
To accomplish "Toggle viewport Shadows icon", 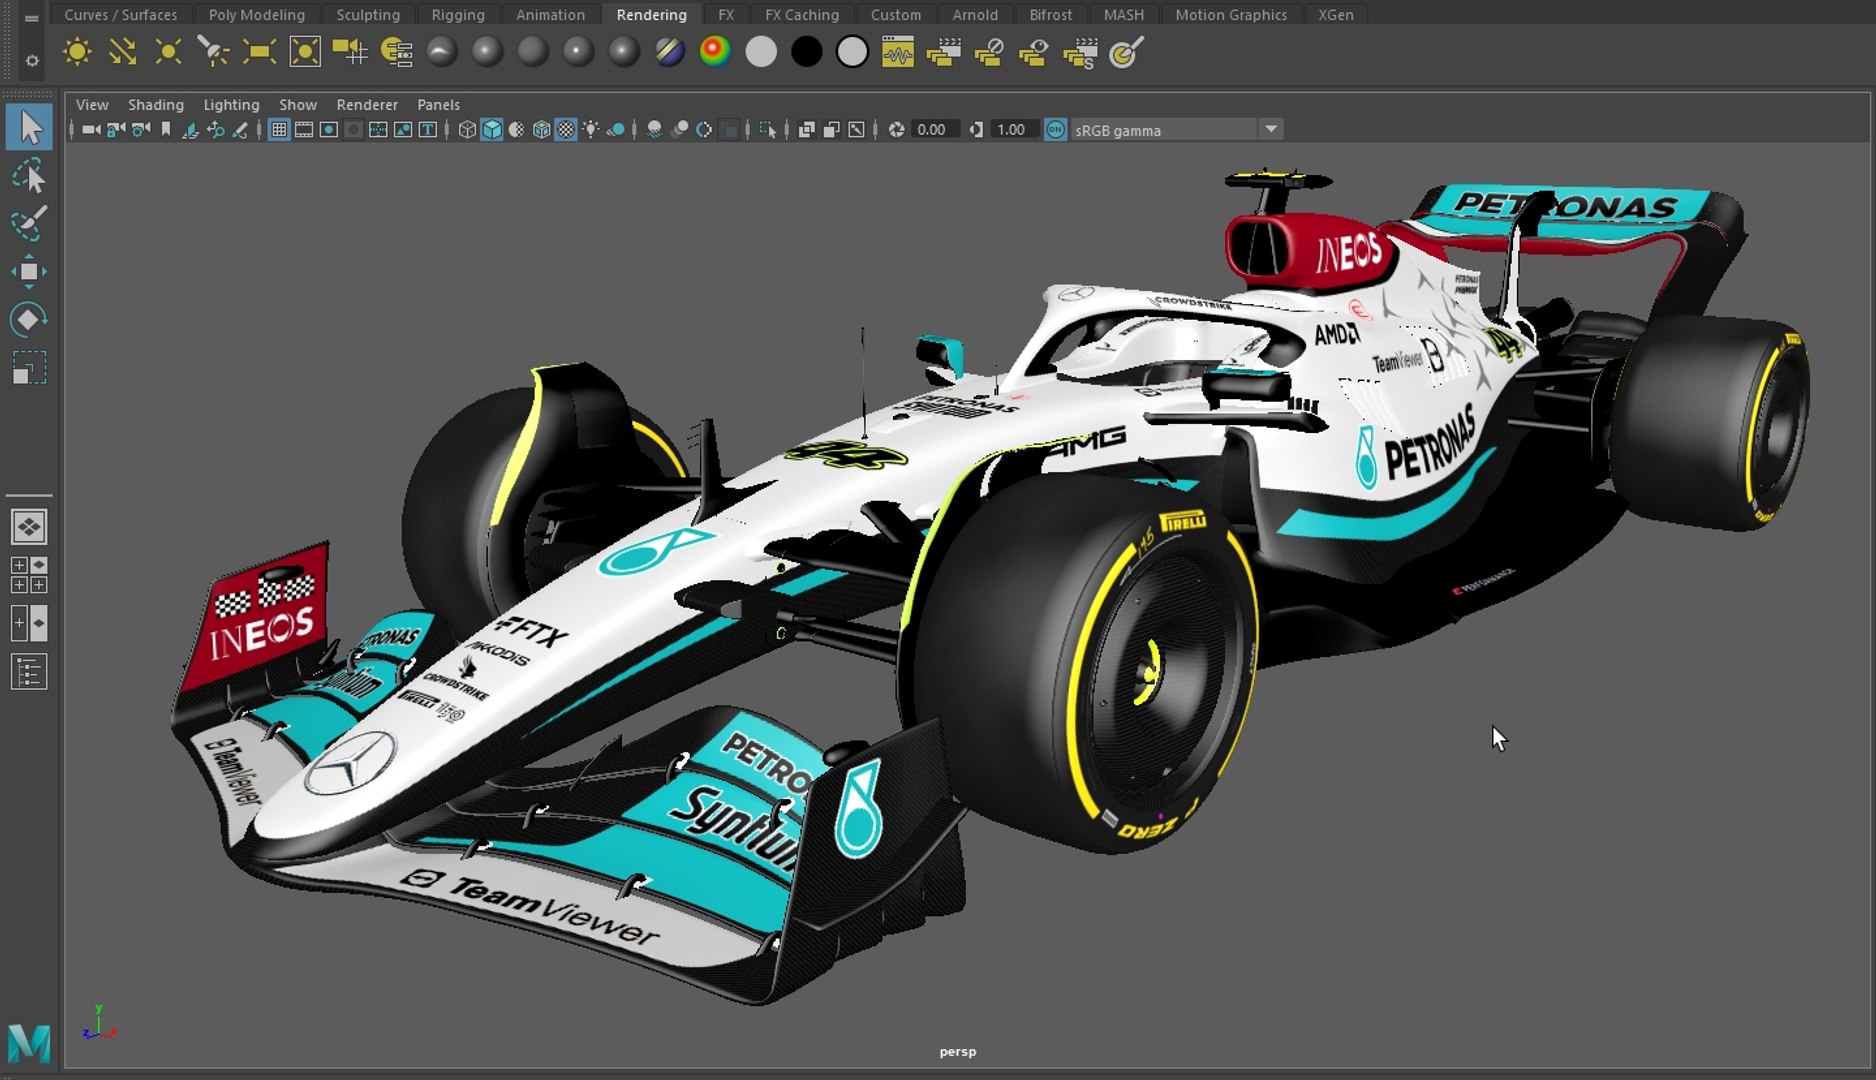I will (x=616, y=130).
